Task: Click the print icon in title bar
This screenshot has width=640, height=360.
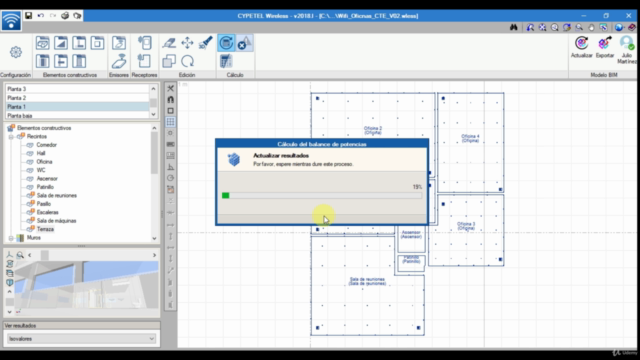Action: tap(65, 16)
